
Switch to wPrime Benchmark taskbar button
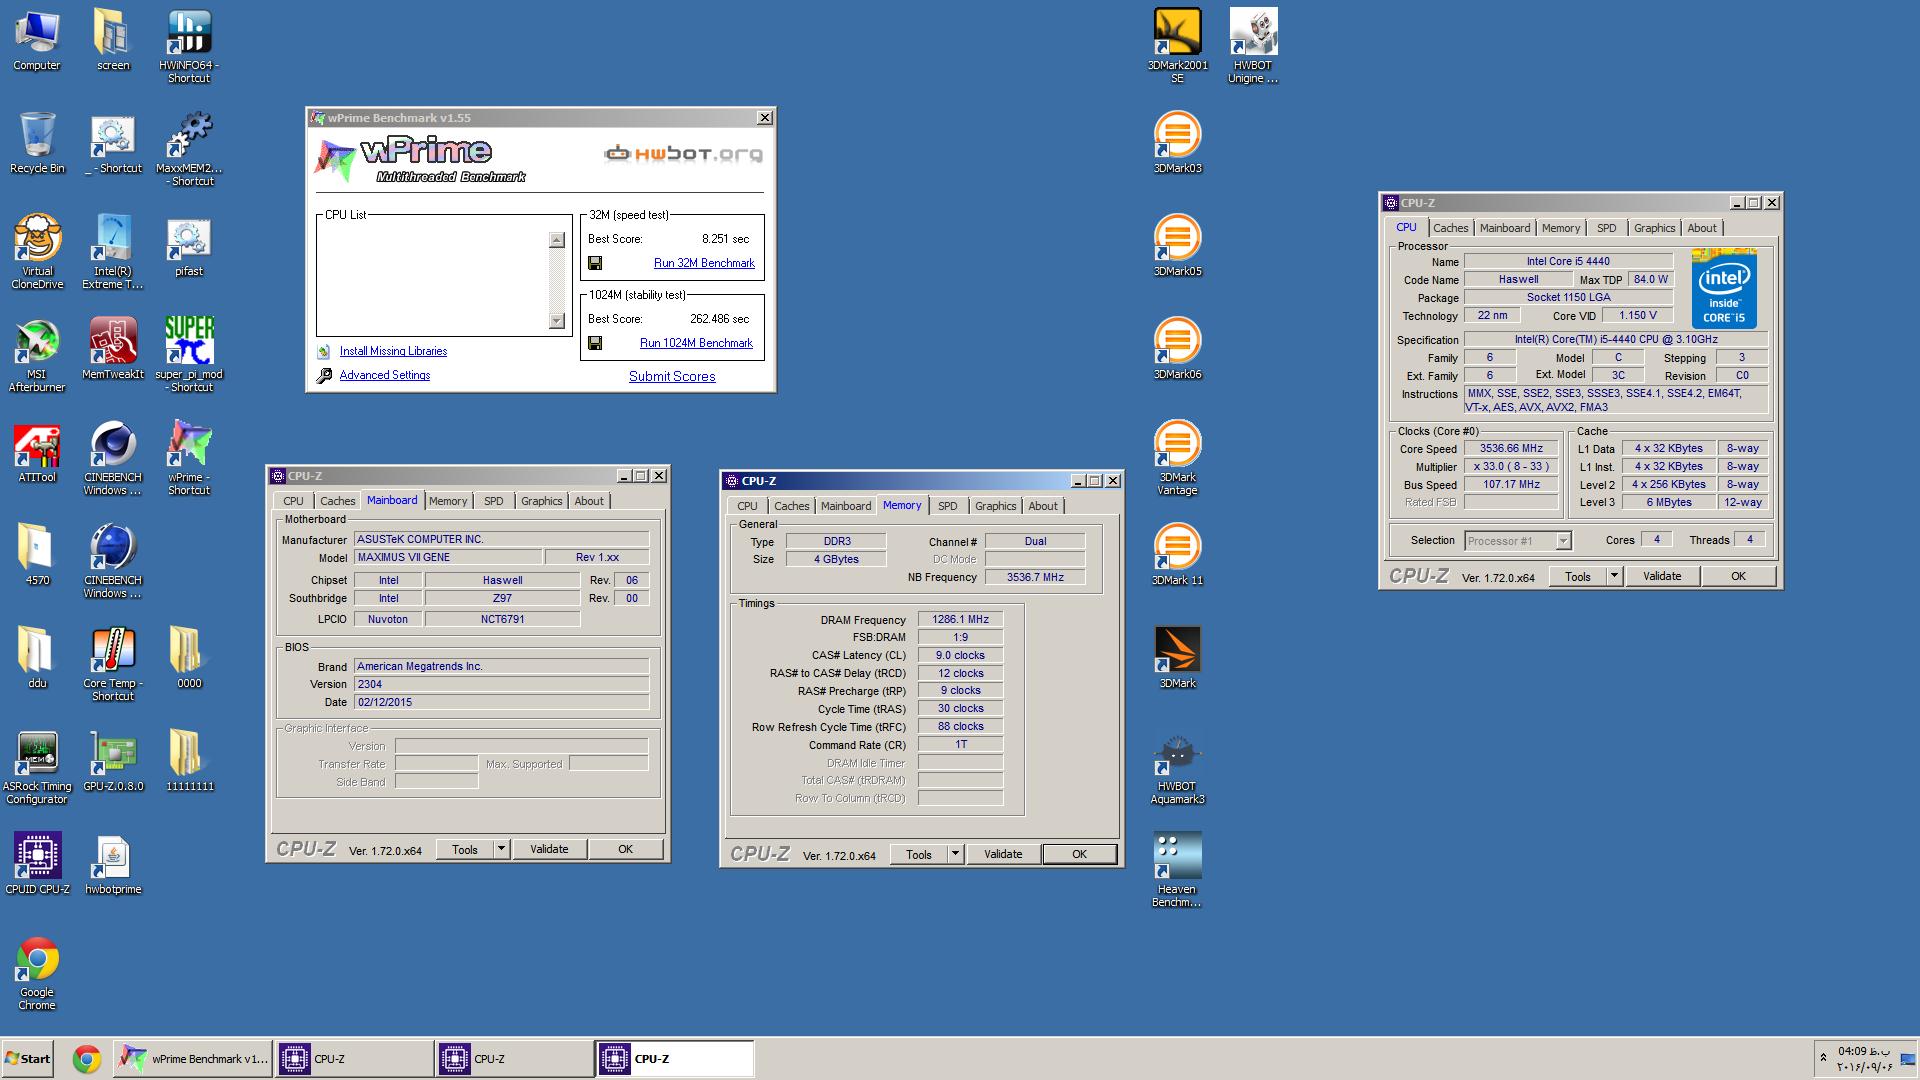[x=194, y=1059]
